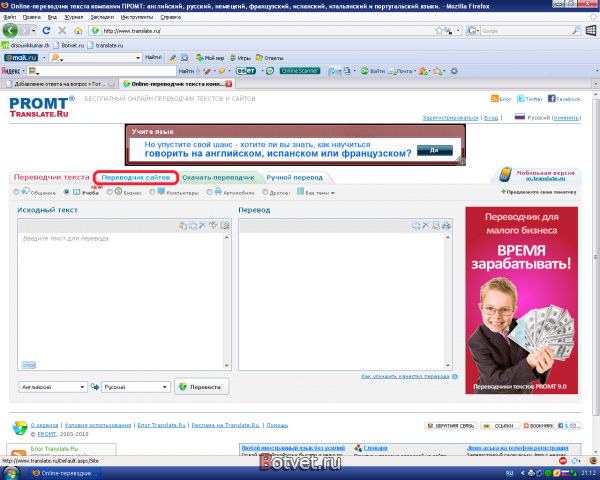Viewport: 600px width, 480px height.
Task: Select the Компьютеры topic radio button
Action: [x=152, y=192]
